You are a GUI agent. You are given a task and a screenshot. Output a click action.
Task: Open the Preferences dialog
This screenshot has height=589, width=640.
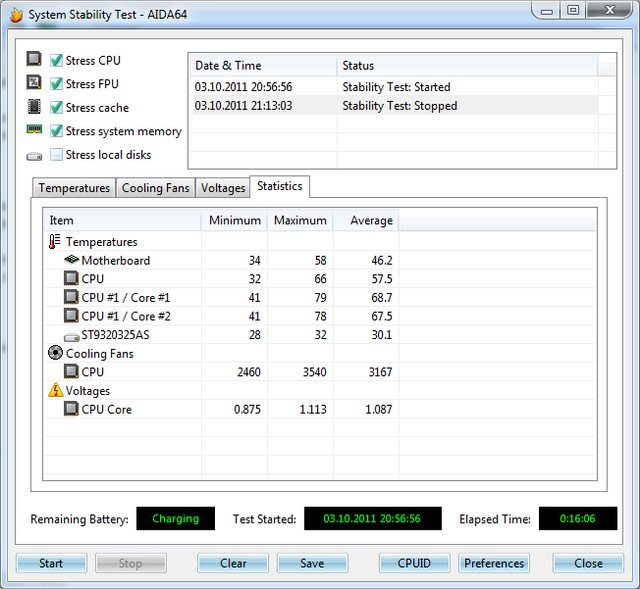[494, 563]
